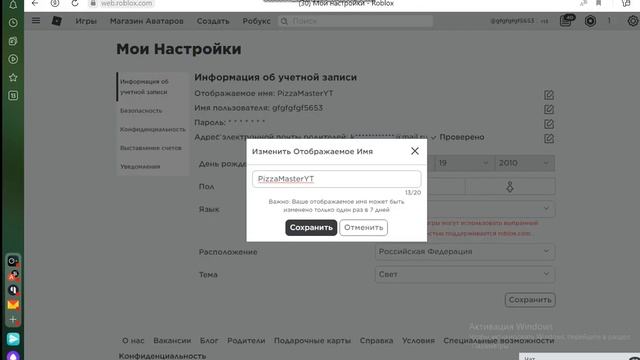The image size is (640, 360).
Task: Open the sidebar favorites star icon
Action: coord(13,78)
